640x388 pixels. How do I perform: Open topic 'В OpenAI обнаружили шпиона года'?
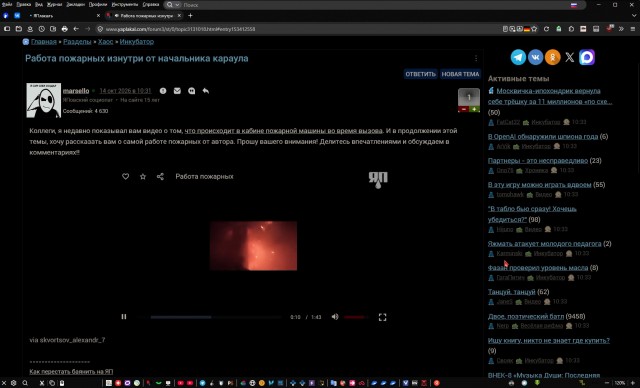point(543,136)
